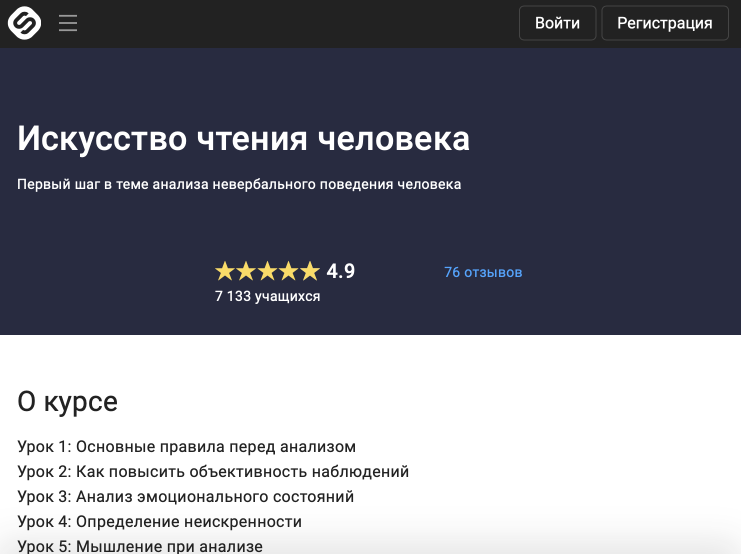Open the Stepik logo home link
Image resolution: width=741 pixels, height=554 pixels.
[x=24, y=23]
